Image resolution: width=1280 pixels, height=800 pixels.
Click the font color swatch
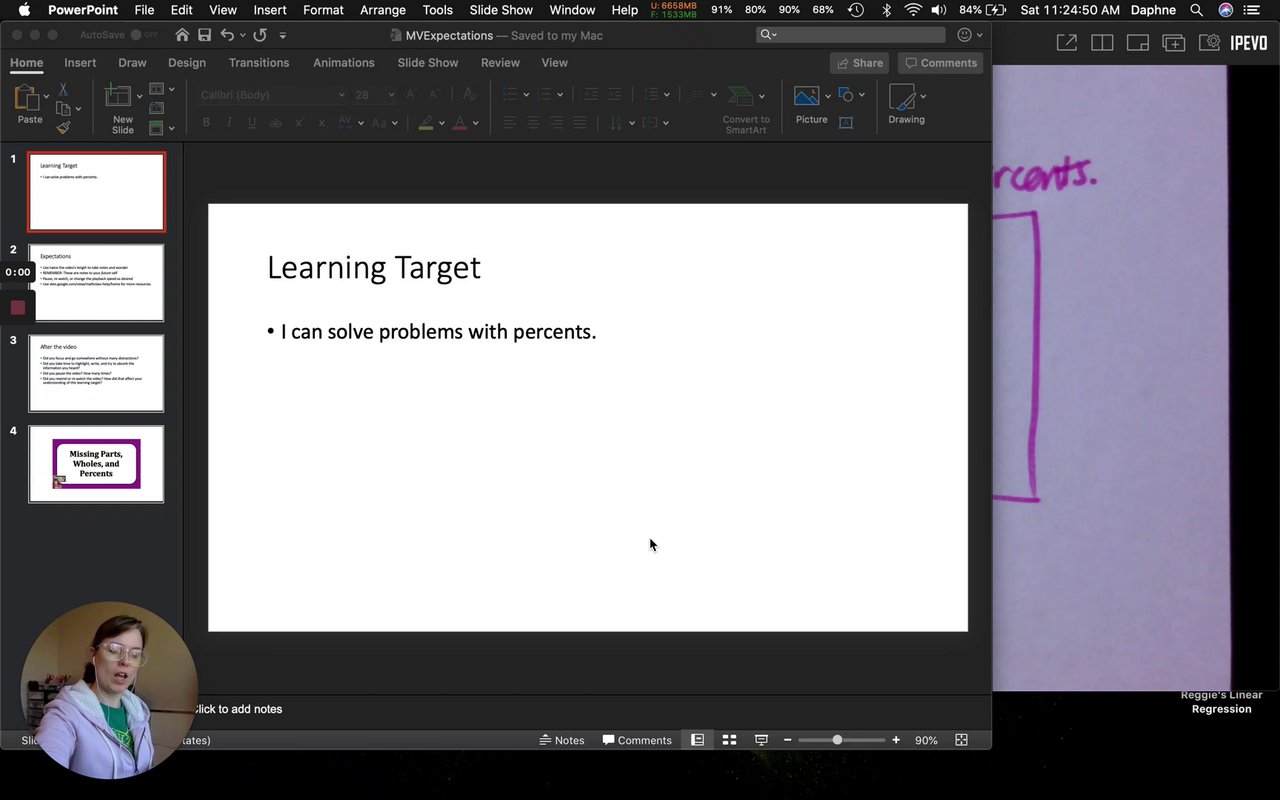point(460,123)
